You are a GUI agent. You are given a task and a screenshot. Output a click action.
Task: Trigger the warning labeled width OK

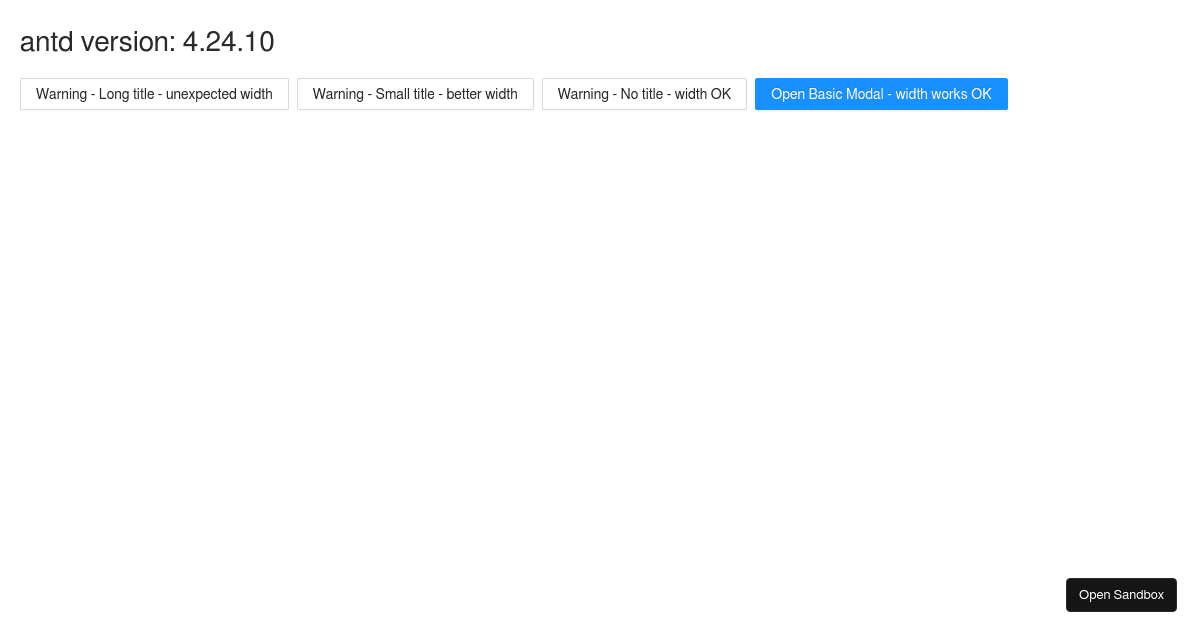[x=644, y=94]
